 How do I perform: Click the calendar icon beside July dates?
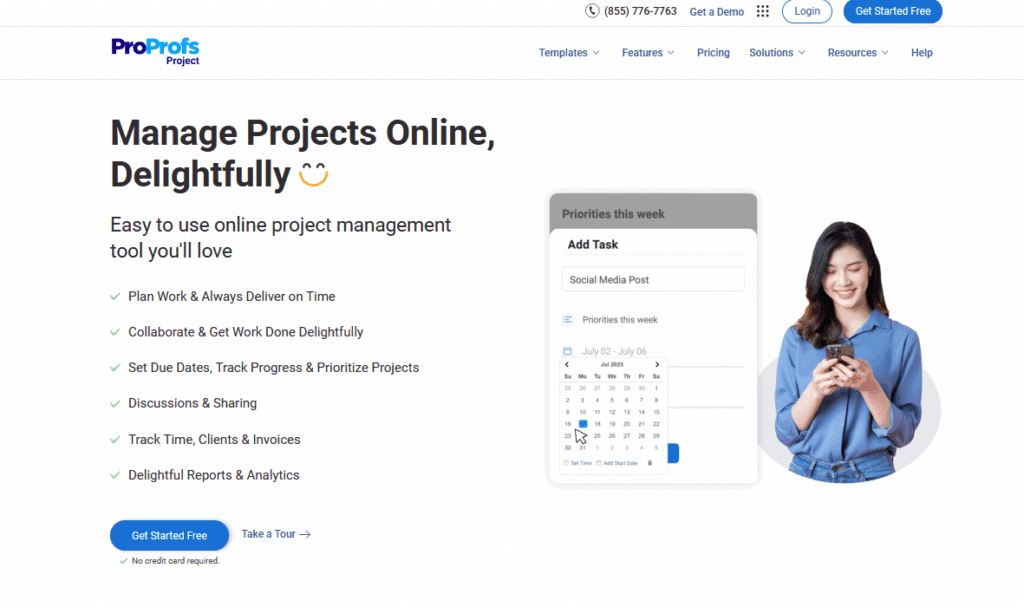pyautogui.click(x=567, y=351)
